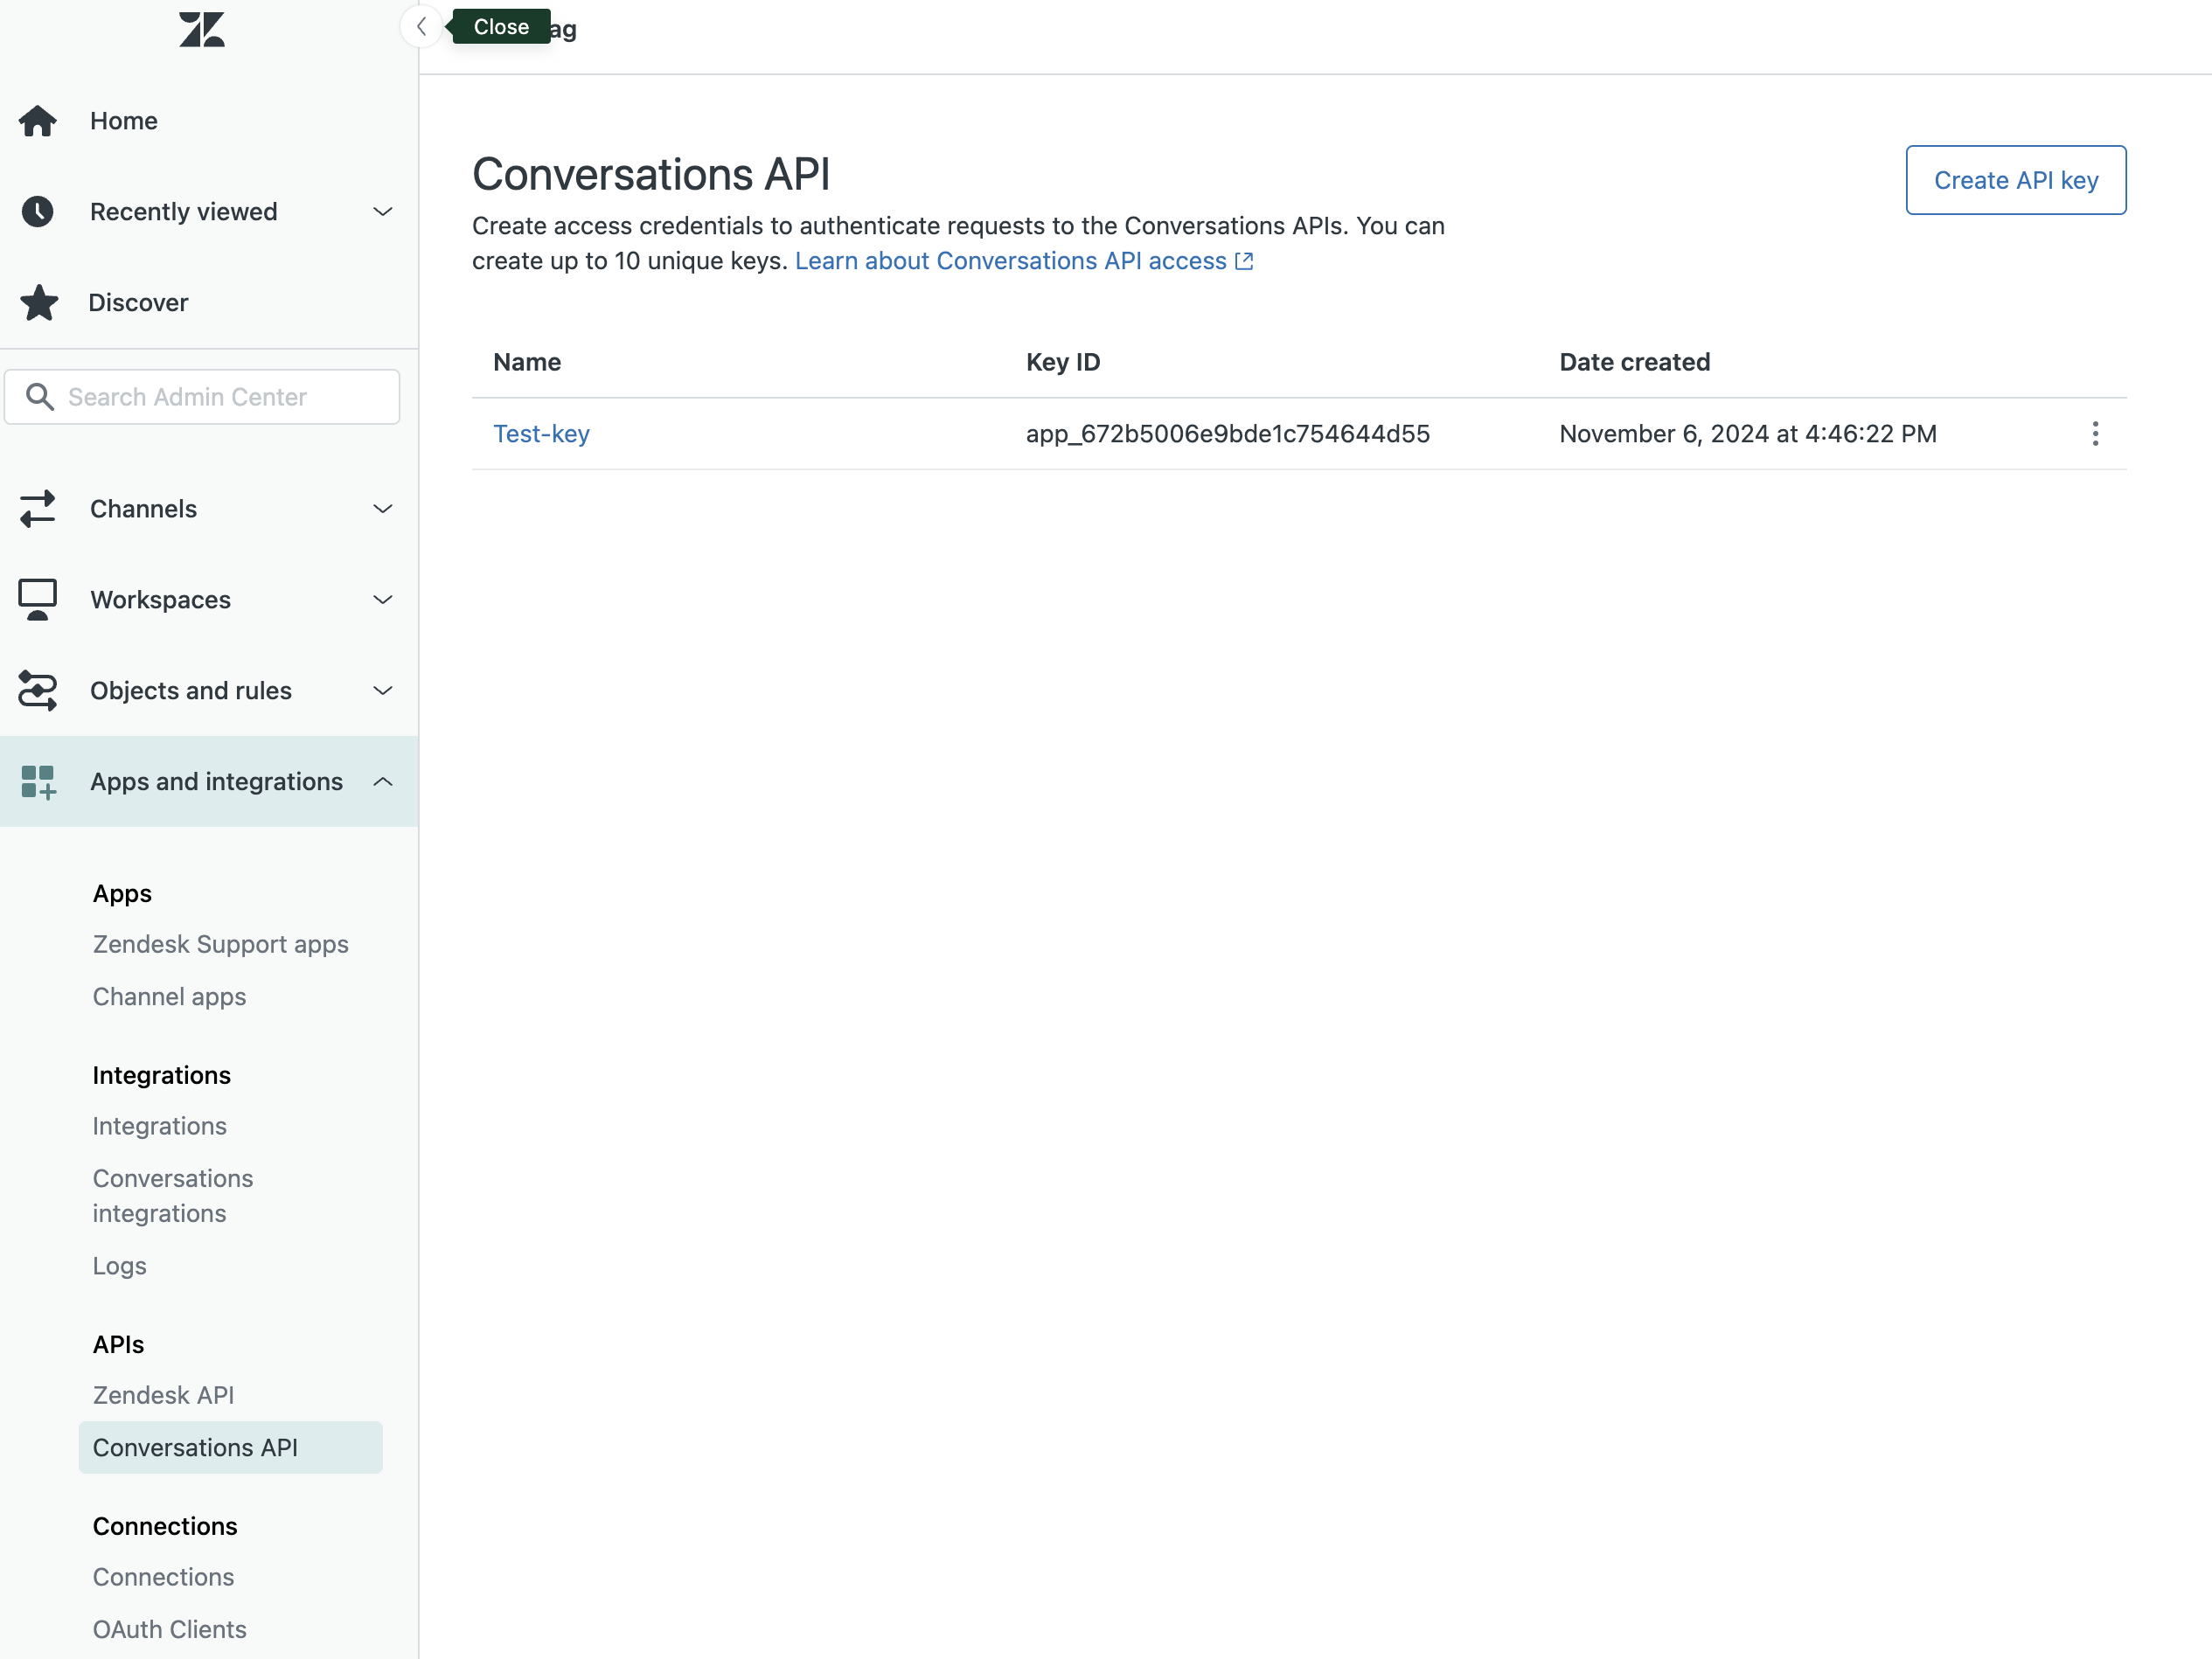
Task: Click the Objects and rules icon
Action: pos(38,691)
